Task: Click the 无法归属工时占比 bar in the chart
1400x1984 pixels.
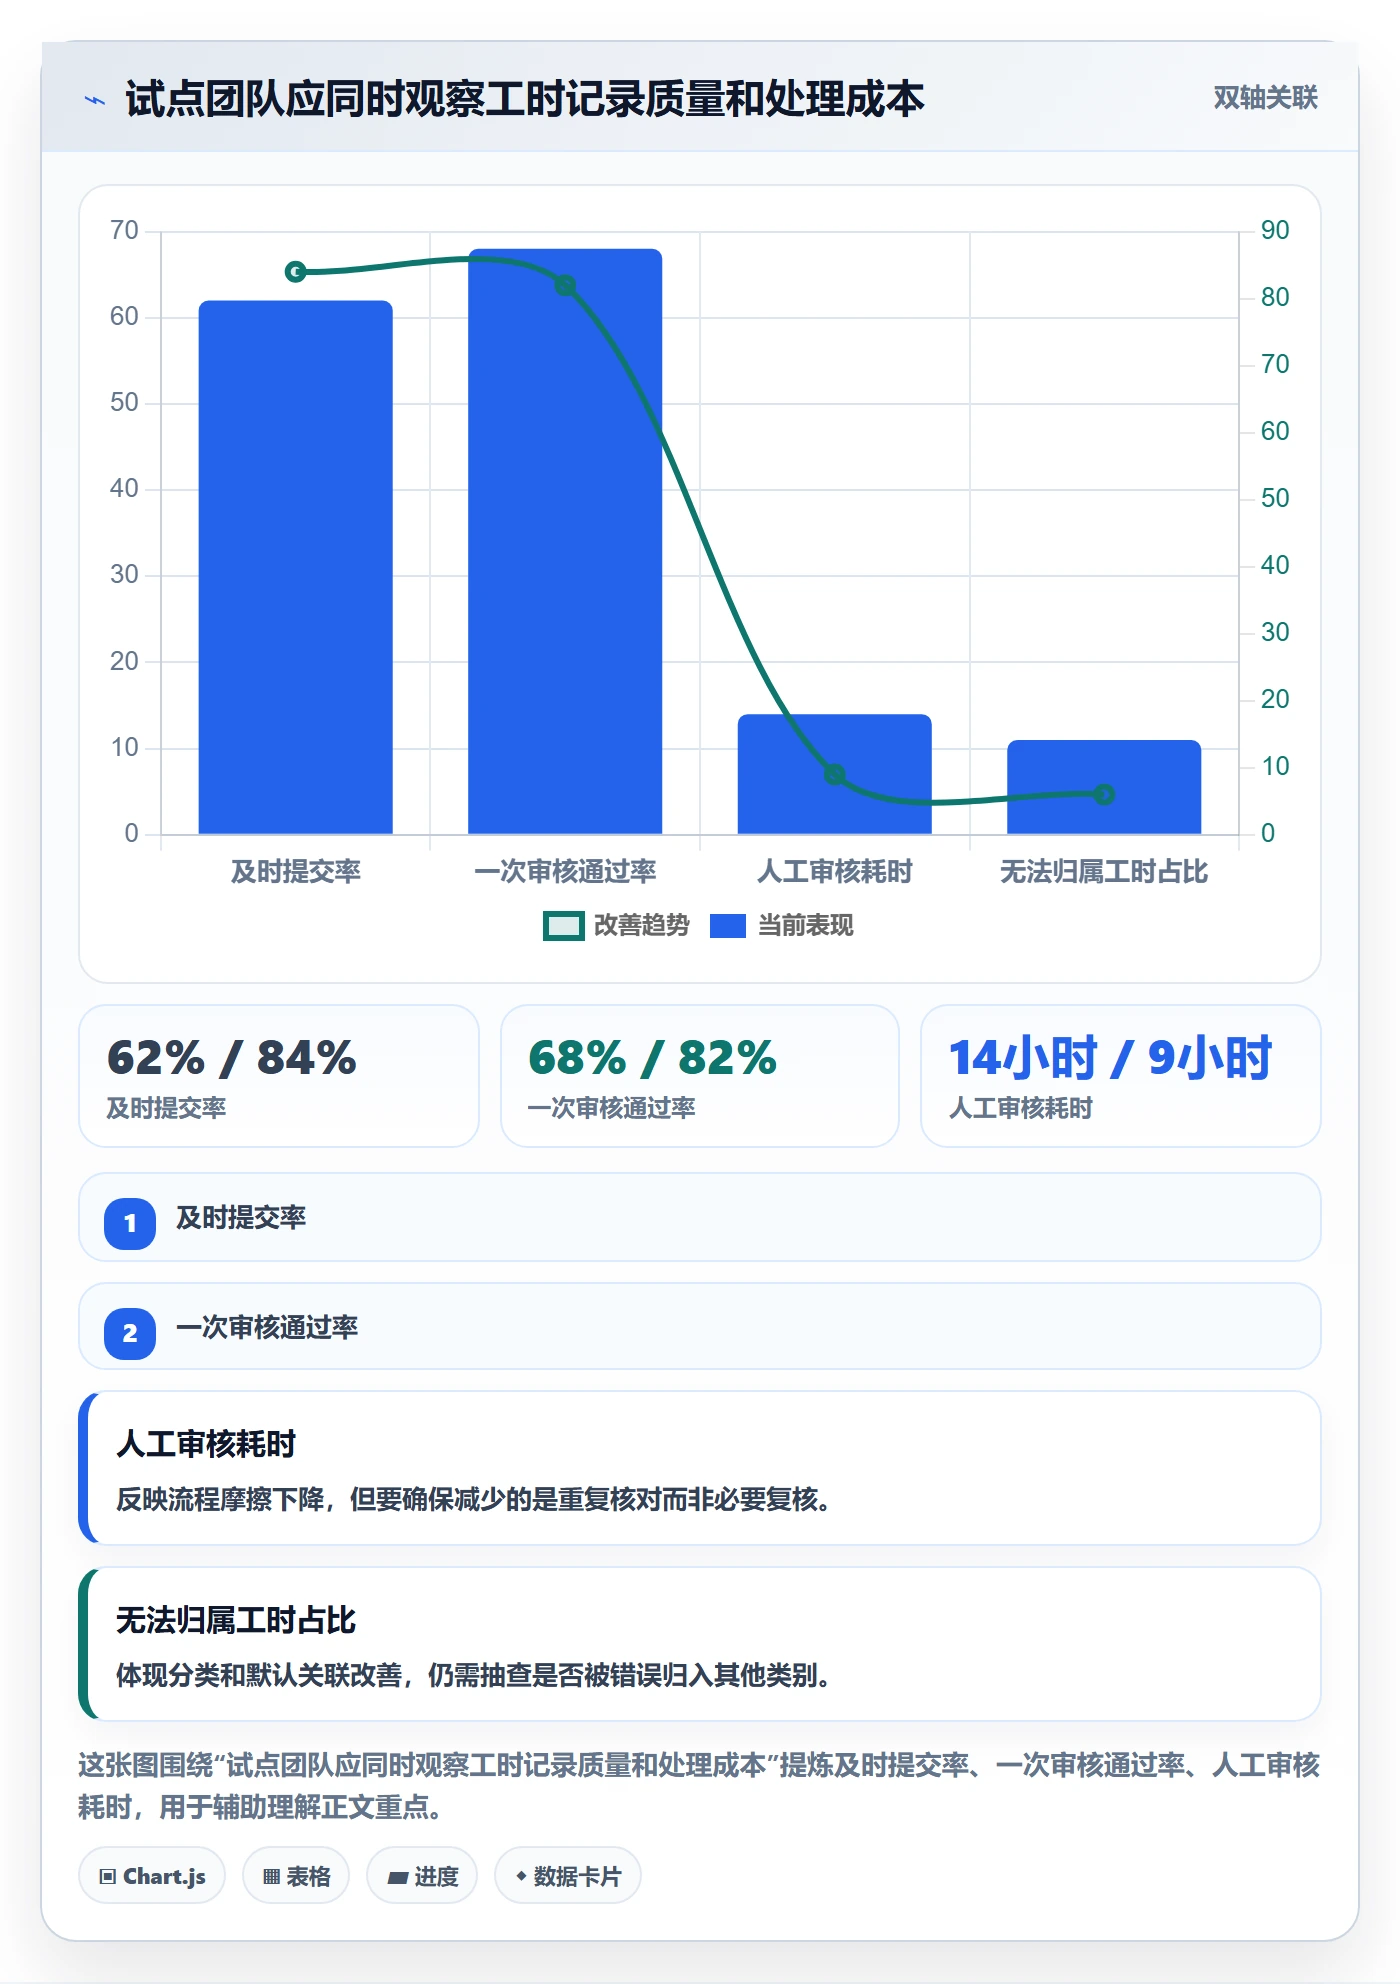Action: [1104, 787]
